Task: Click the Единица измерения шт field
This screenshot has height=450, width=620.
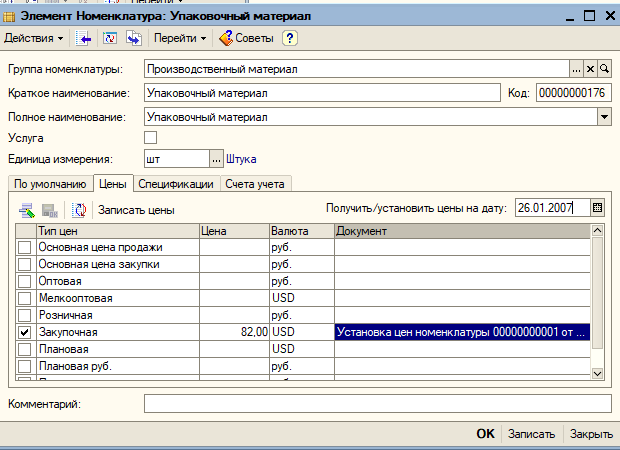Action: (x=177, y=159)
